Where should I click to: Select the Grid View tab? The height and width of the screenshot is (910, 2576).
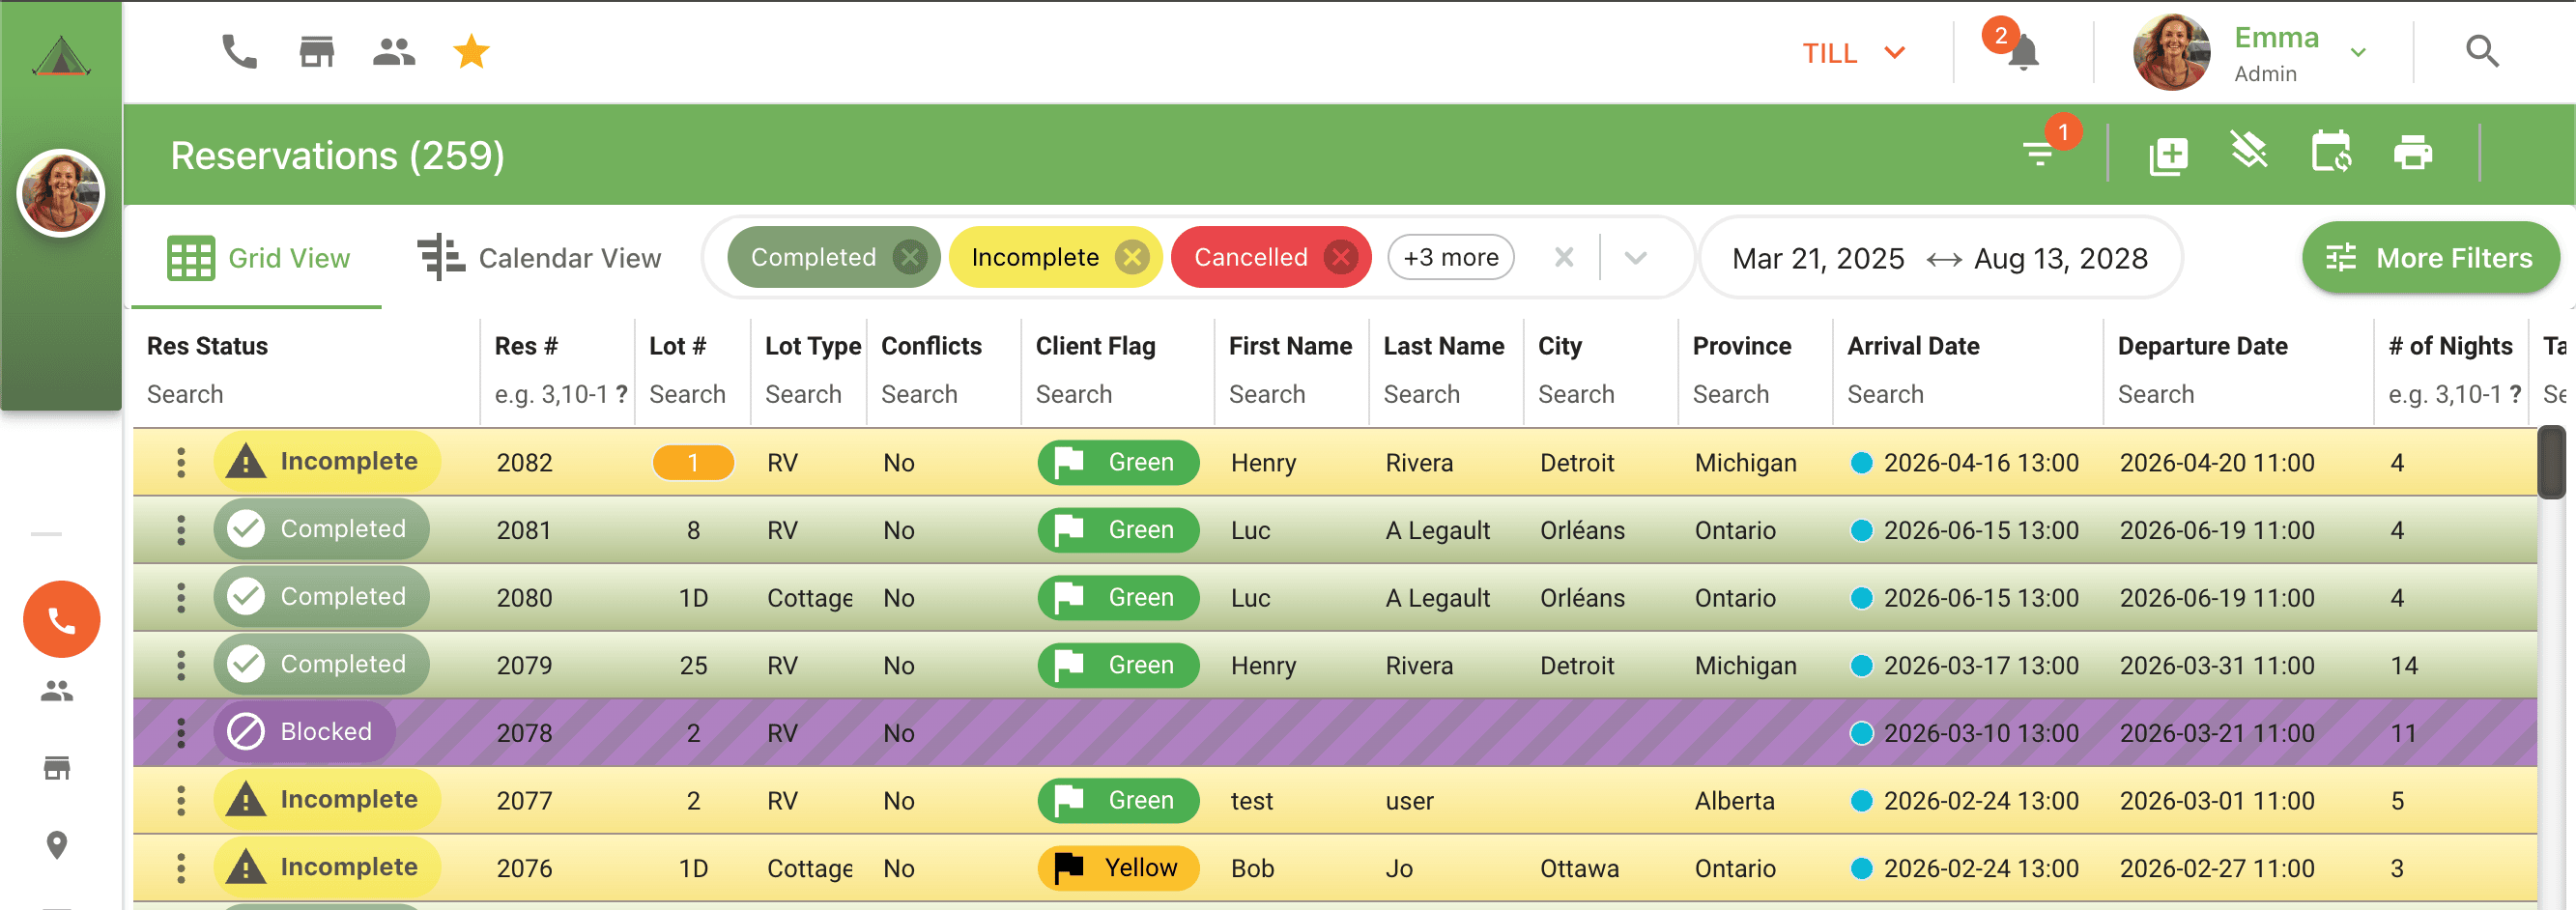coord(259,258)
